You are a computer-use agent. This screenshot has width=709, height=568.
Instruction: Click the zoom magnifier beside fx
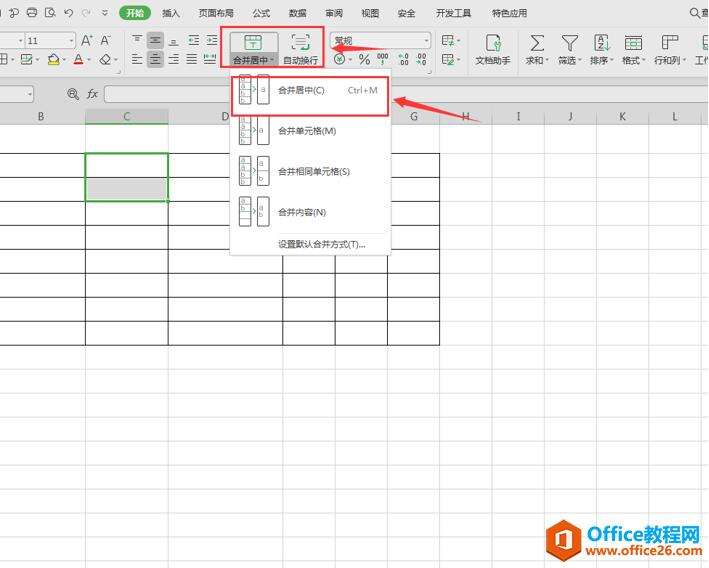coord(72,94)
